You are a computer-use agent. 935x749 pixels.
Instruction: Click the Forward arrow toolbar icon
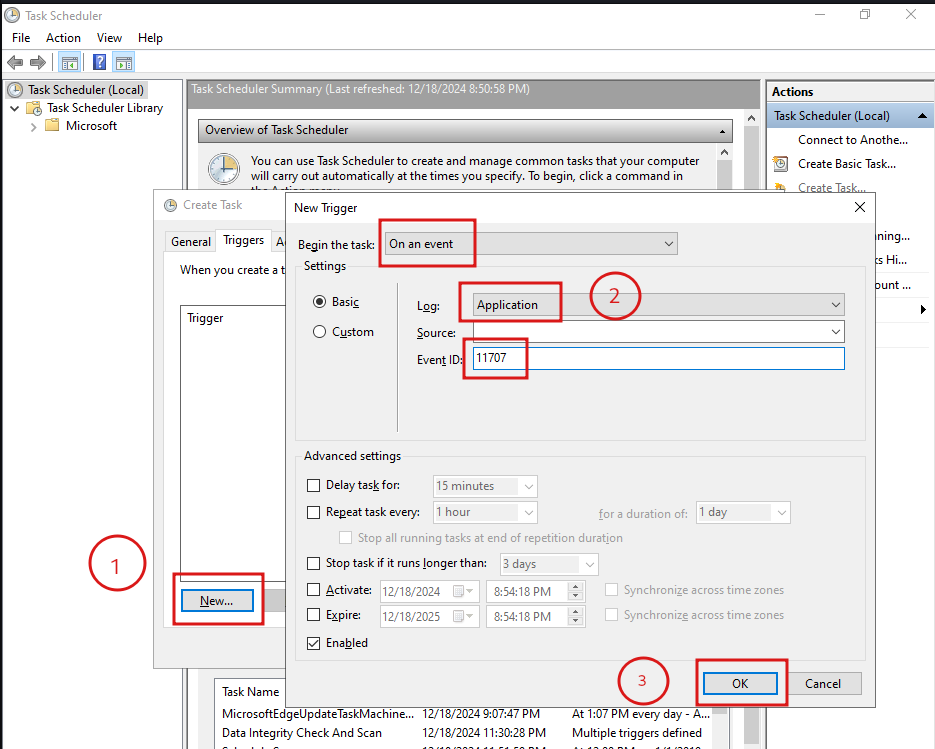(x=39, y=62)
